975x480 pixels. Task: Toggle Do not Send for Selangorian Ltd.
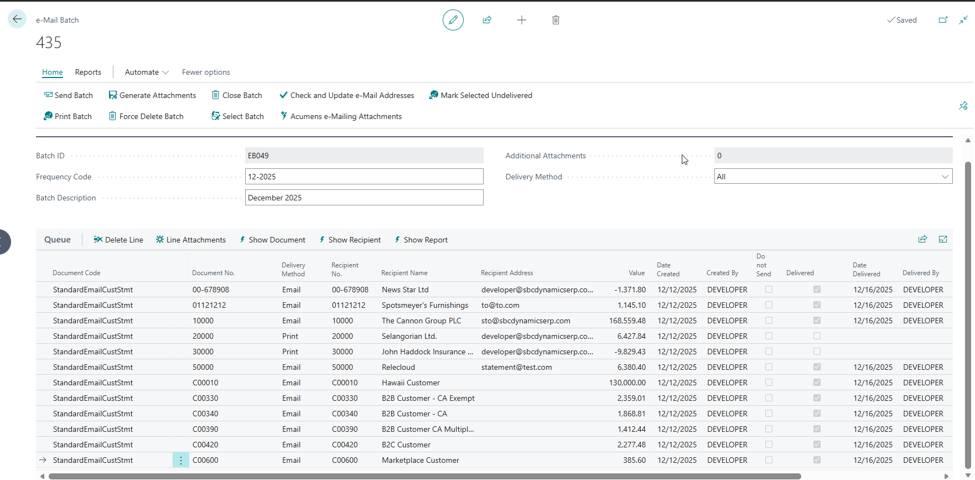[x=769, y=336]
